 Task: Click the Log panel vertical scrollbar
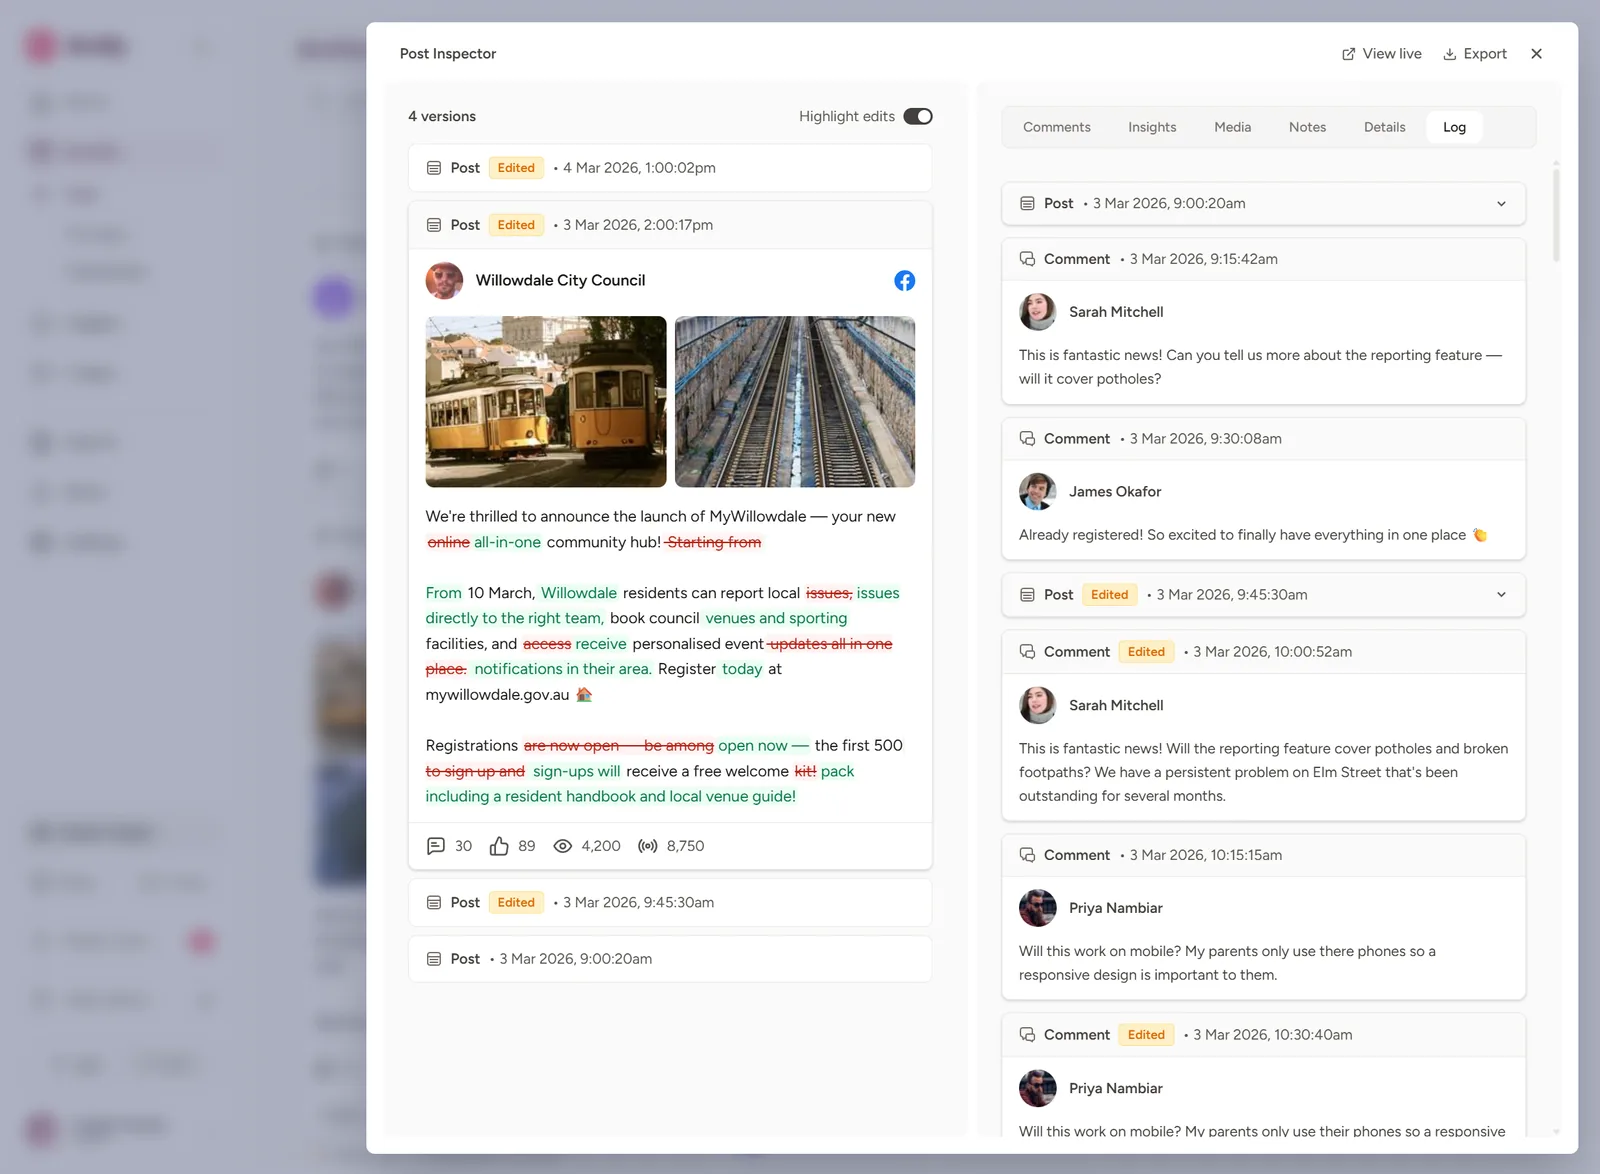click(x=1556, y=215)
